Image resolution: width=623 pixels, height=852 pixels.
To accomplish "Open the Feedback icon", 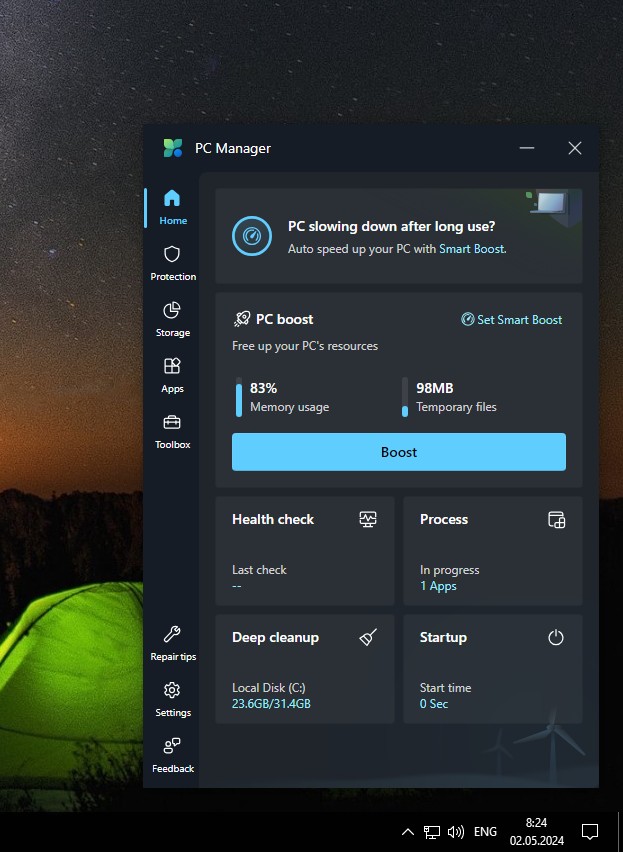I will 172,746.
